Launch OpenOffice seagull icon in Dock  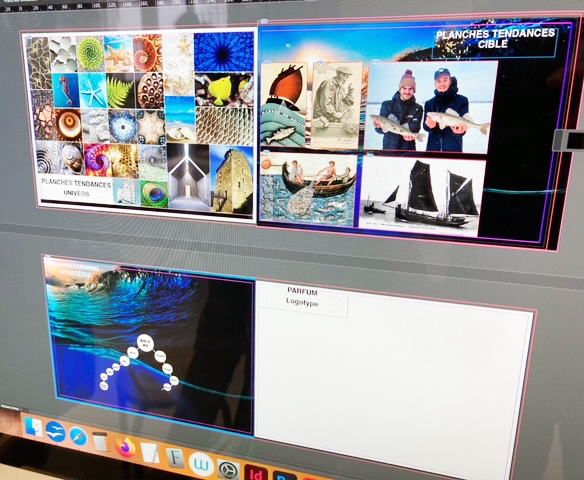click(56, 432)
